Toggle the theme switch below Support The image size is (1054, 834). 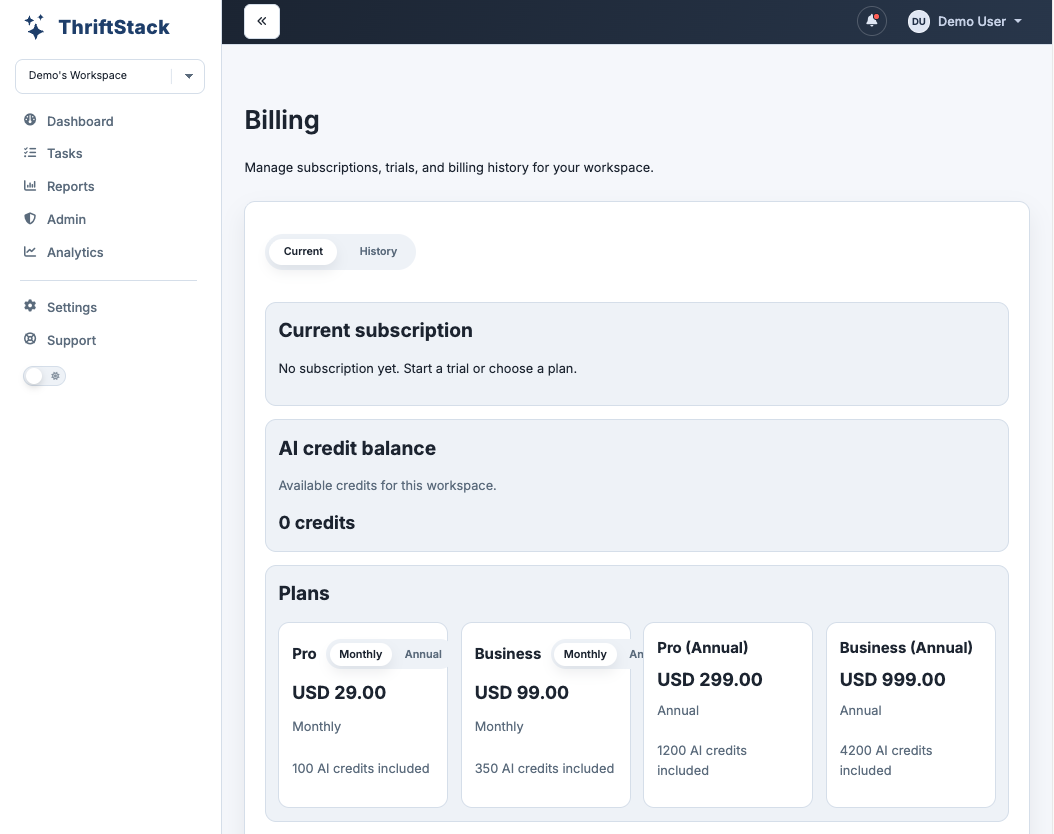[44, 375]
